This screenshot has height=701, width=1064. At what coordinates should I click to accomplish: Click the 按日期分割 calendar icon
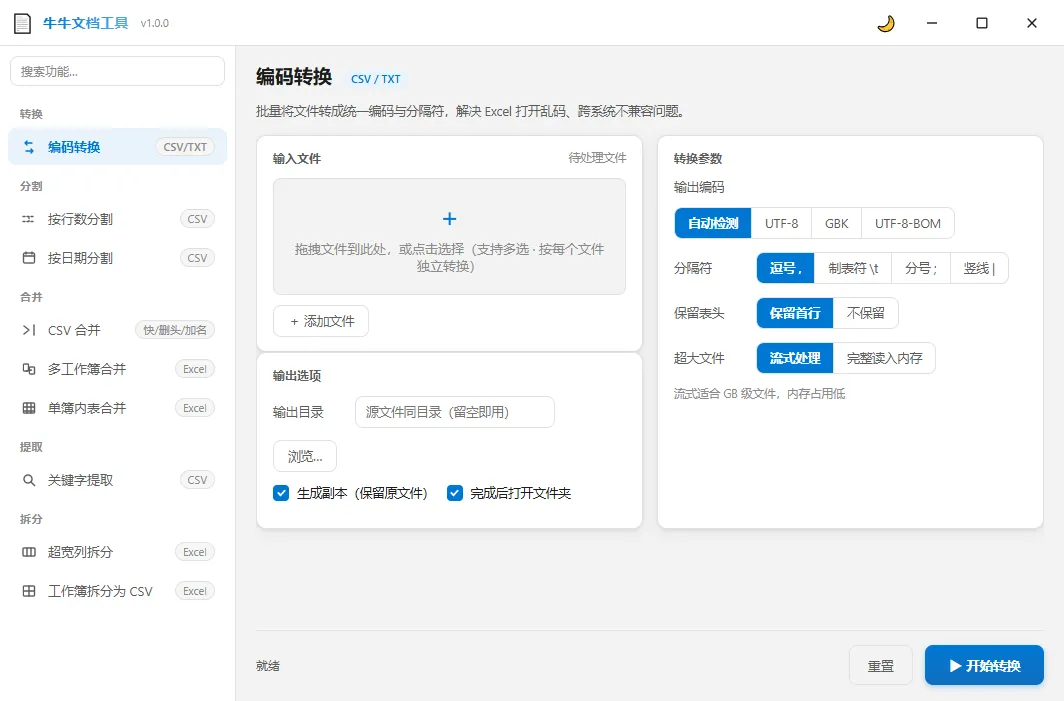(28, 258)
